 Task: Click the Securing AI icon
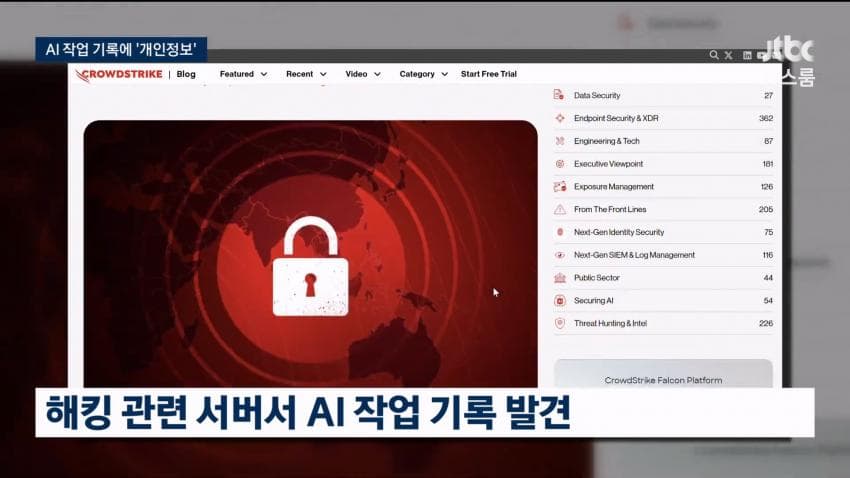tap(559, 300)
